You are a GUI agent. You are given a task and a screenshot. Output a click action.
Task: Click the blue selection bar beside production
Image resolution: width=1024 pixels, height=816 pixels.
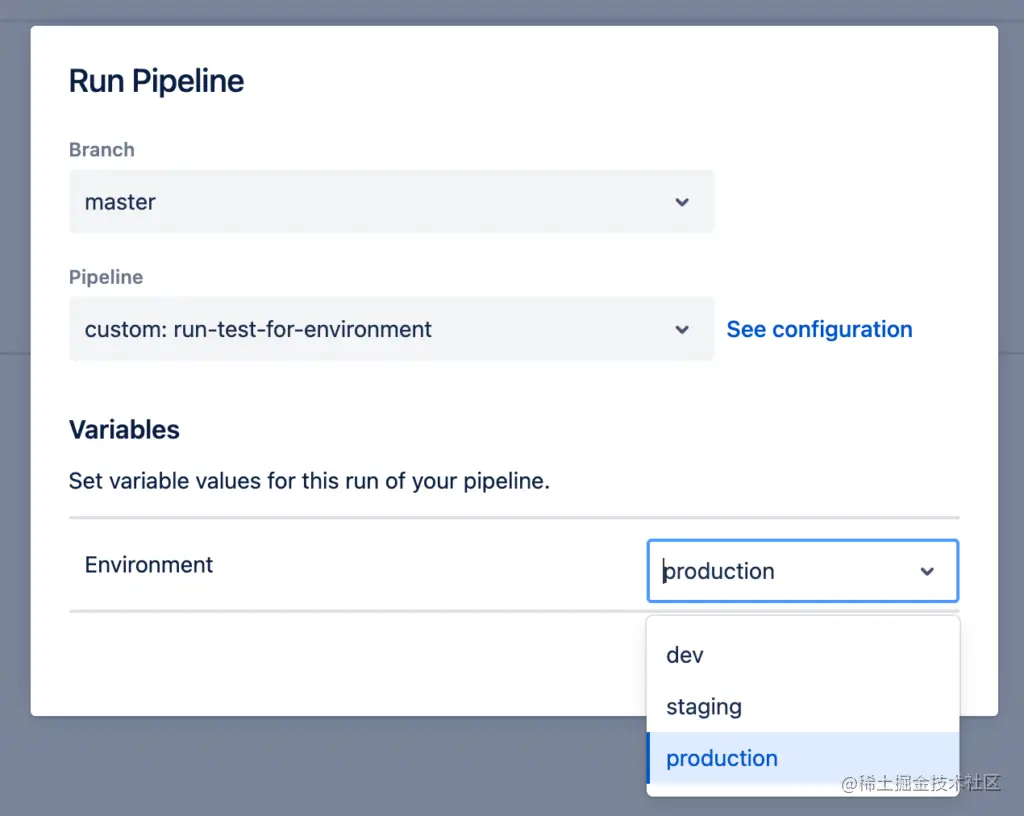click(649, 758)
